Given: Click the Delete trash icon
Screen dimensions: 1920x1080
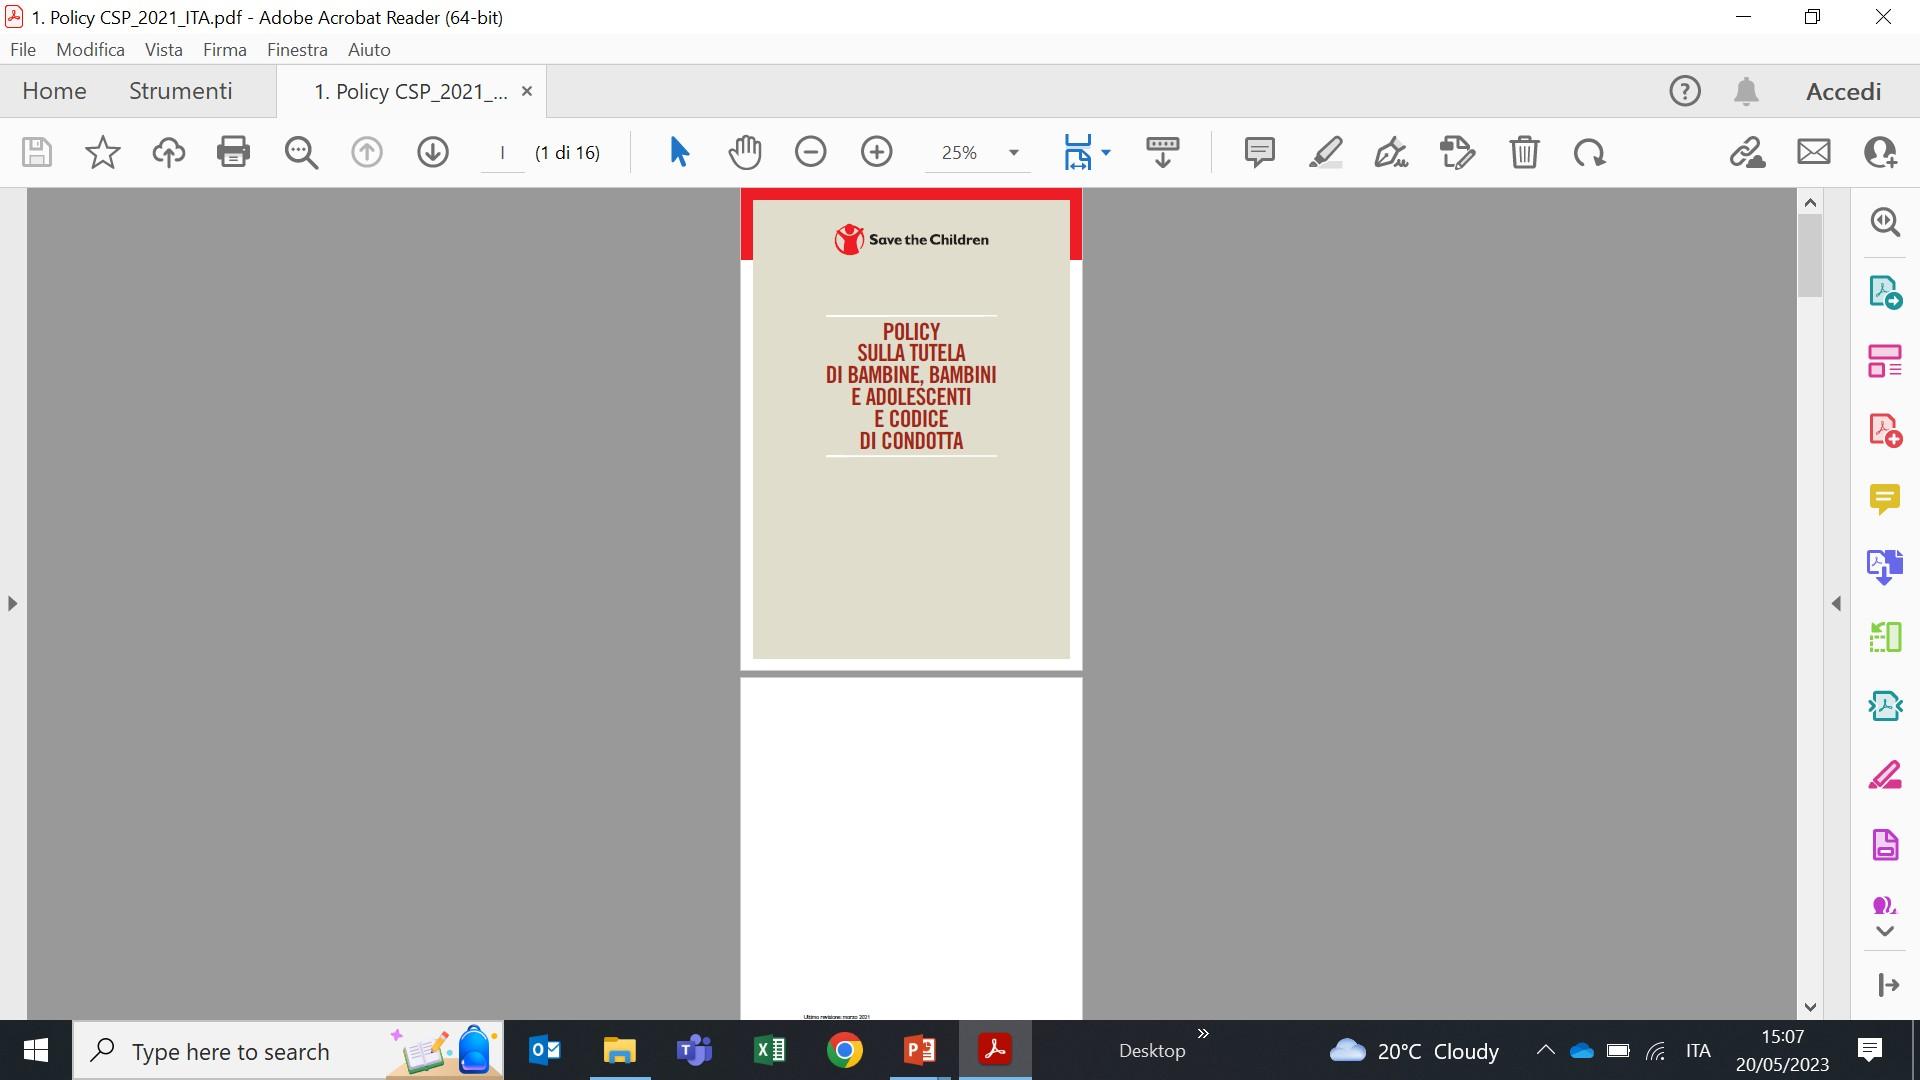Looking at the screenshot, I should [1524, 152].
